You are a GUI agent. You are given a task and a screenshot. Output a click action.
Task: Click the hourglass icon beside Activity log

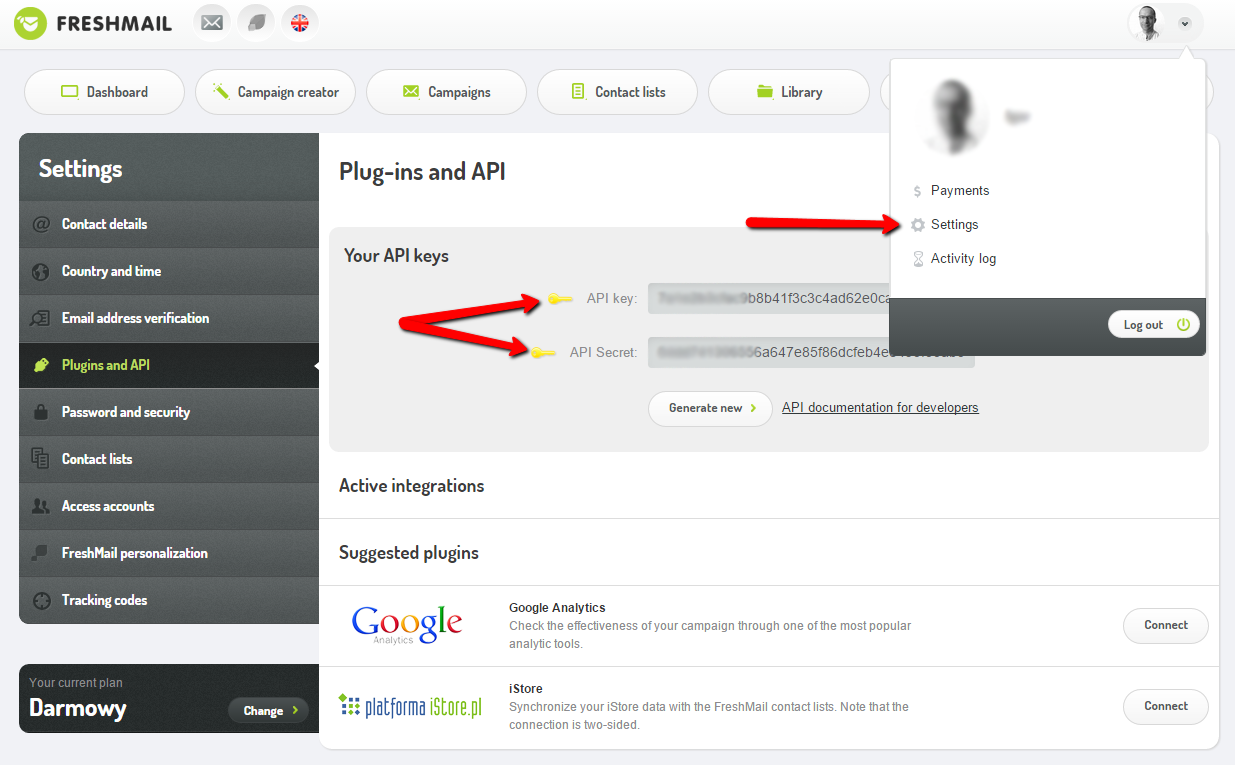pos(917,259)
